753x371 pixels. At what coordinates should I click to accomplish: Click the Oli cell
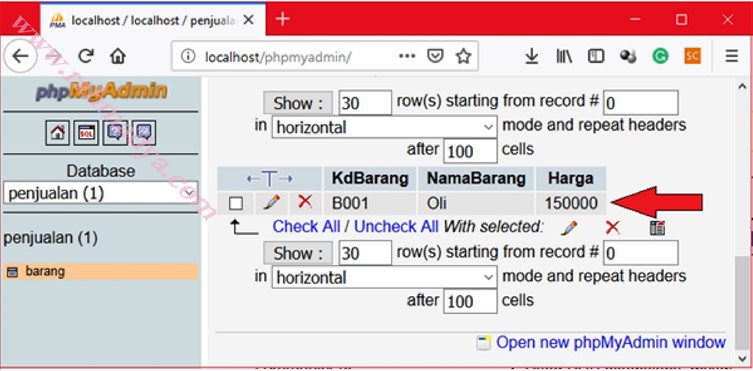click(x=476, y=203)
